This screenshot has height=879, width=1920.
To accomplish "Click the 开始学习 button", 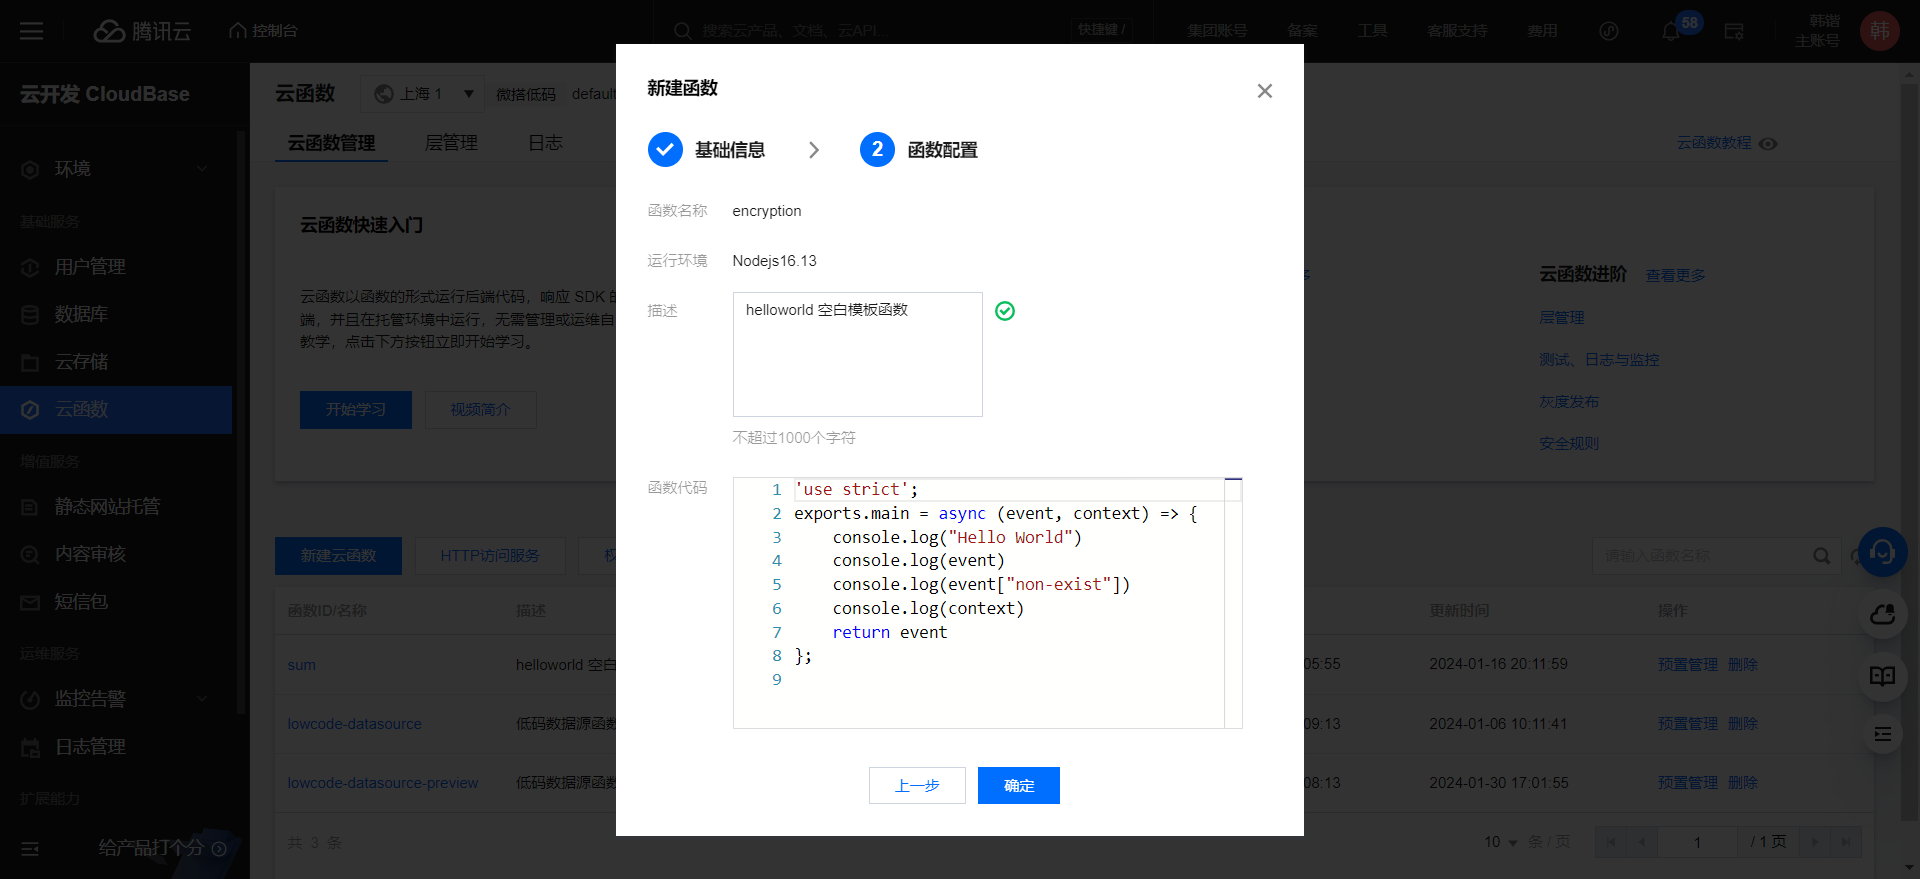I will point(356,410).
